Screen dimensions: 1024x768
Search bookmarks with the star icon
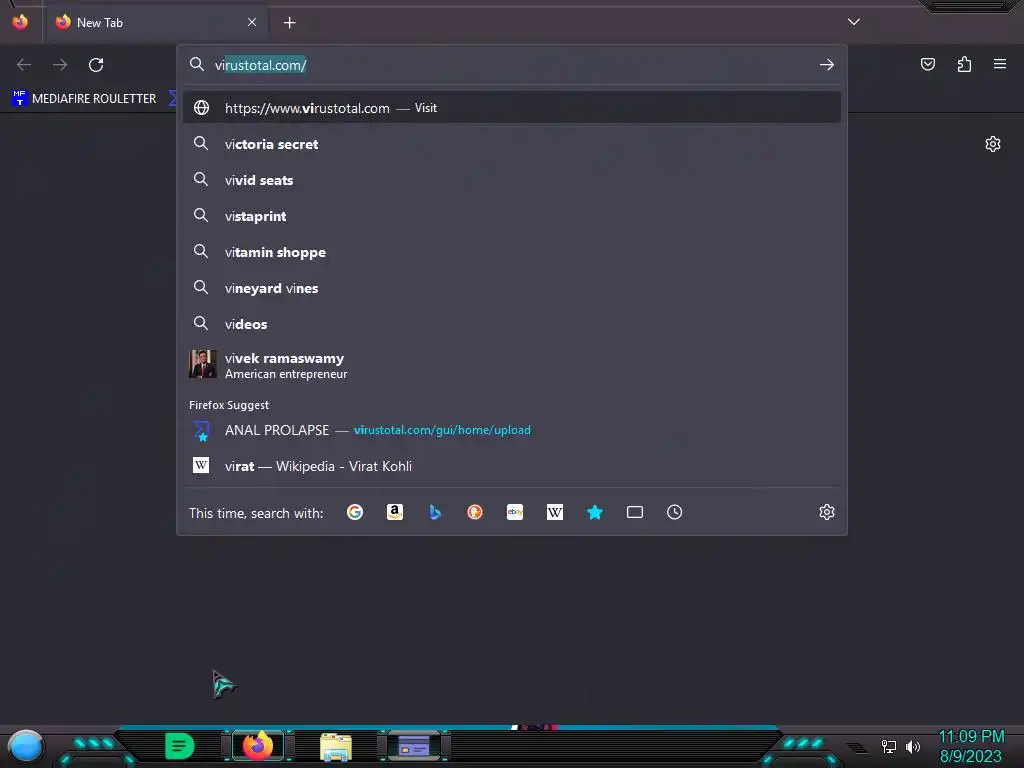click(595, 513)
